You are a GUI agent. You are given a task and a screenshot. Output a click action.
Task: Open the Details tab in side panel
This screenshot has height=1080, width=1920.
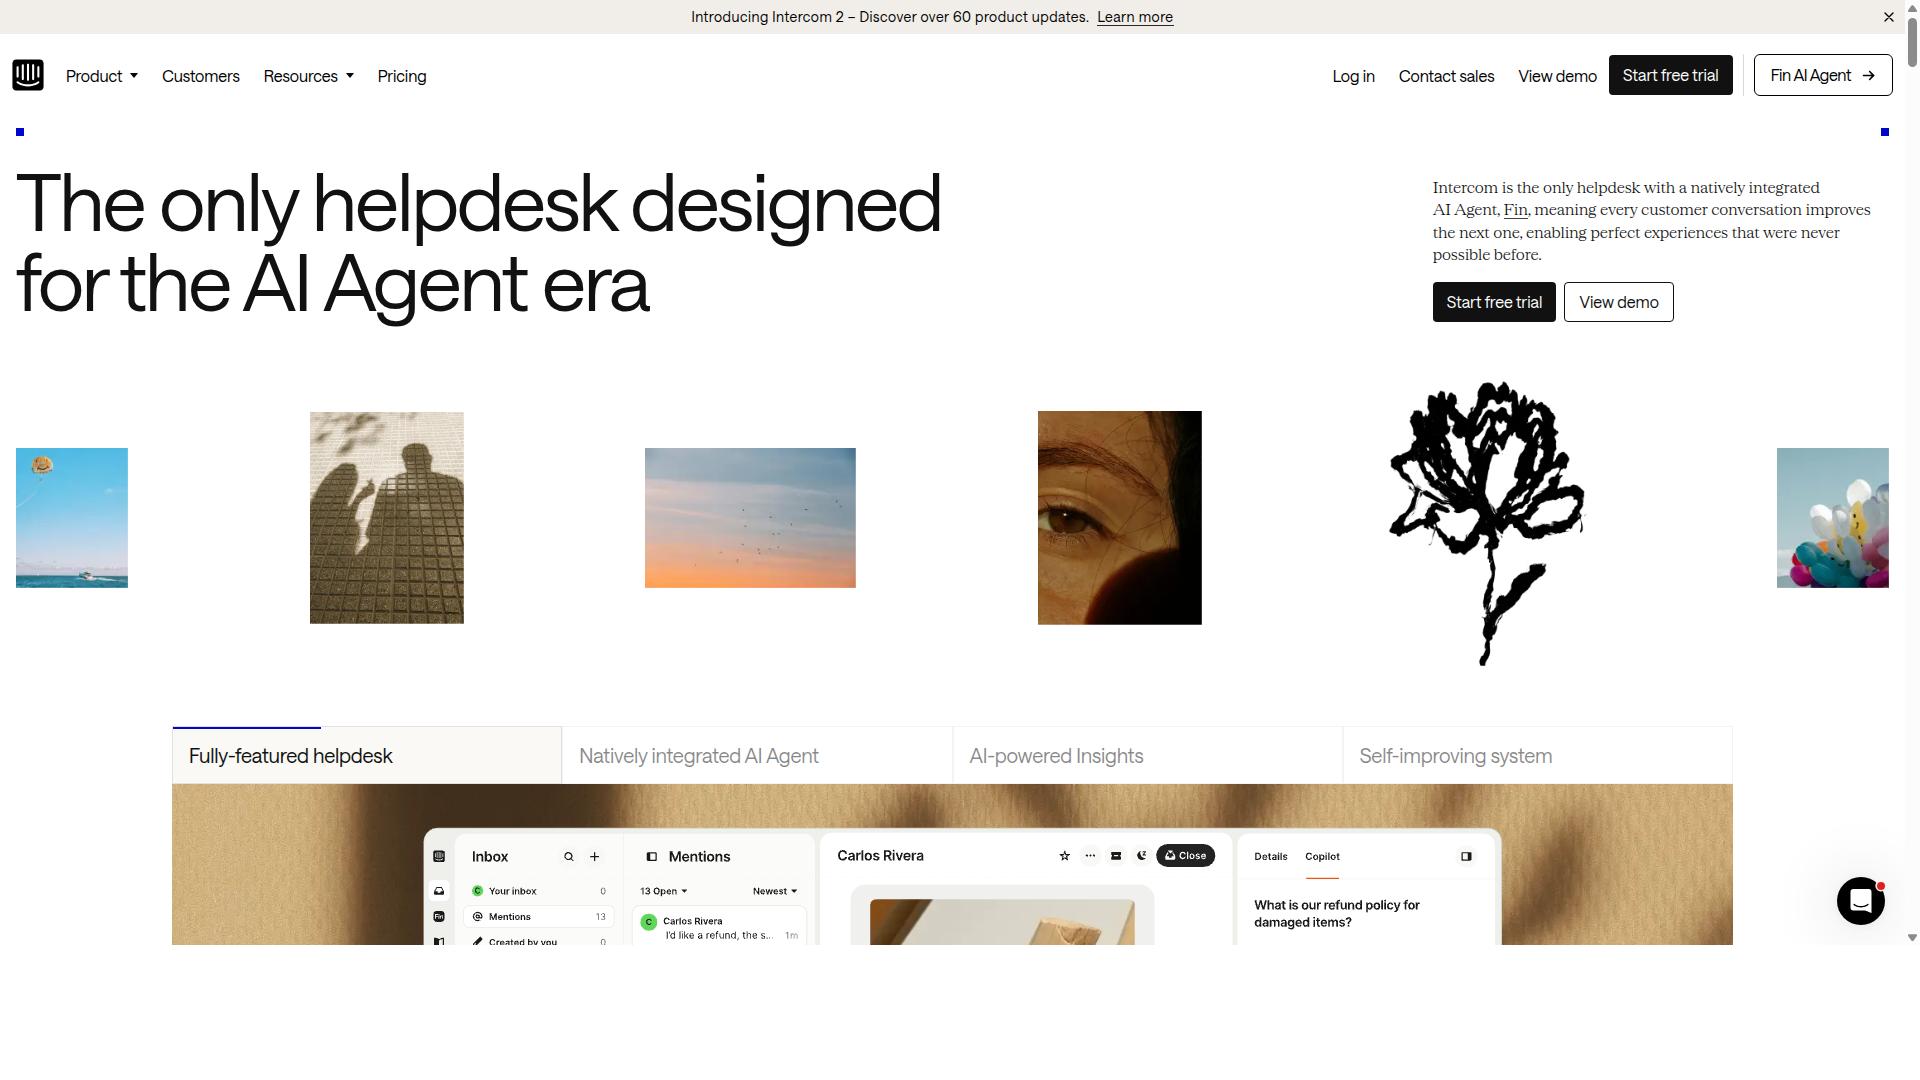1271,857
